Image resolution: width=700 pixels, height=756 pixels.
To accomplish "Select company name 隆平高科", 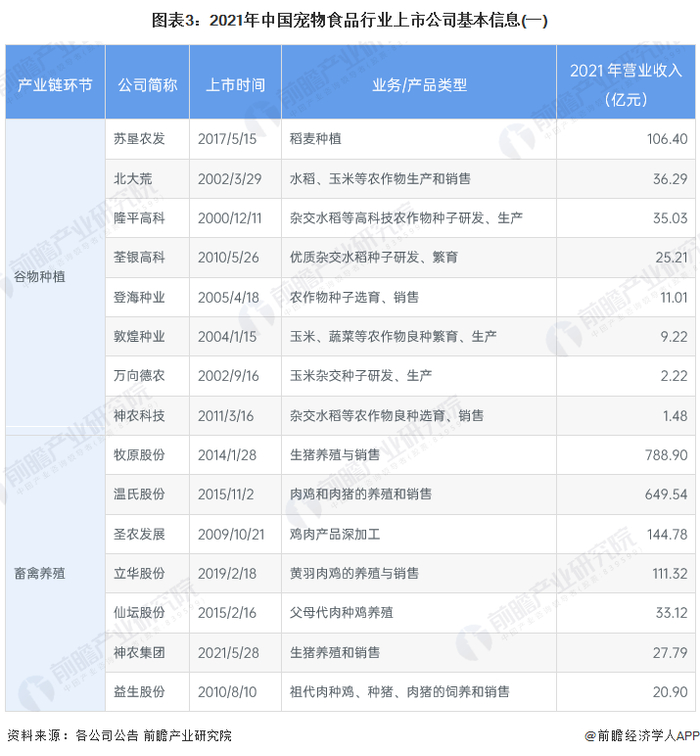I will point(139,218).
